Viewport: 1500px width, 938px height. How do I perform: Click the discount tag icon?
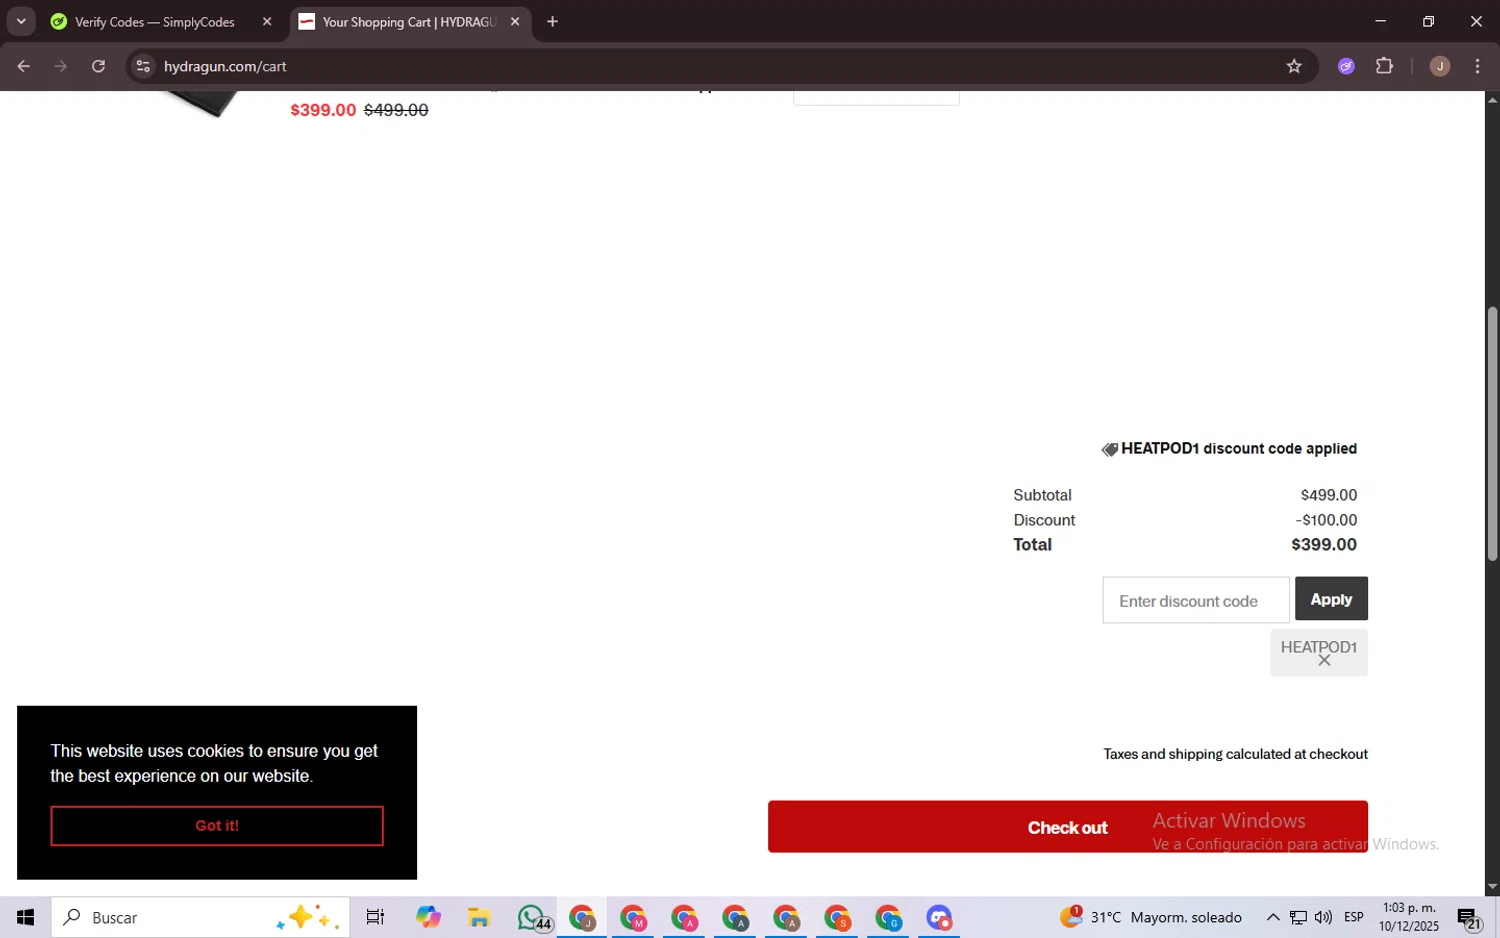pos(1109,450)
